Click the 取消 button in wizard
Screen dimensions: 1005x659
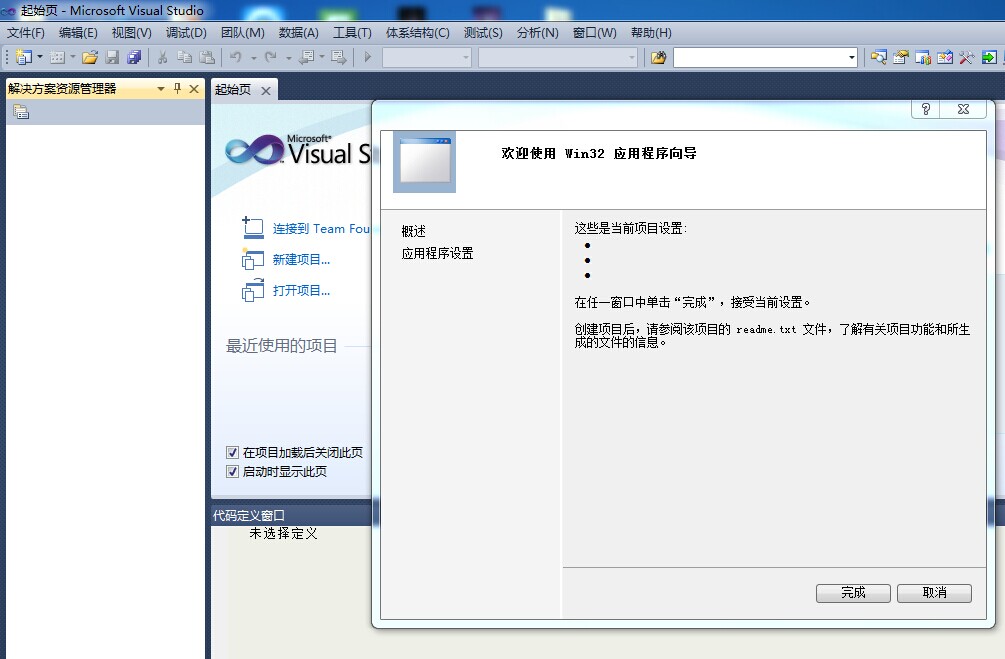[934, 593]
